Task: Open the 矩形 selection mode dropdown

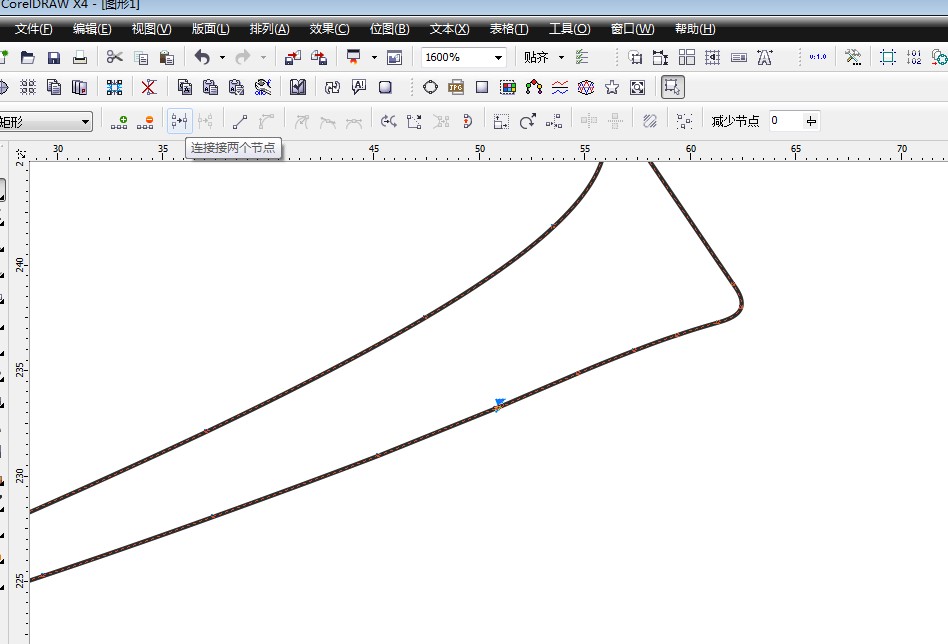Action: pos(86,122)
